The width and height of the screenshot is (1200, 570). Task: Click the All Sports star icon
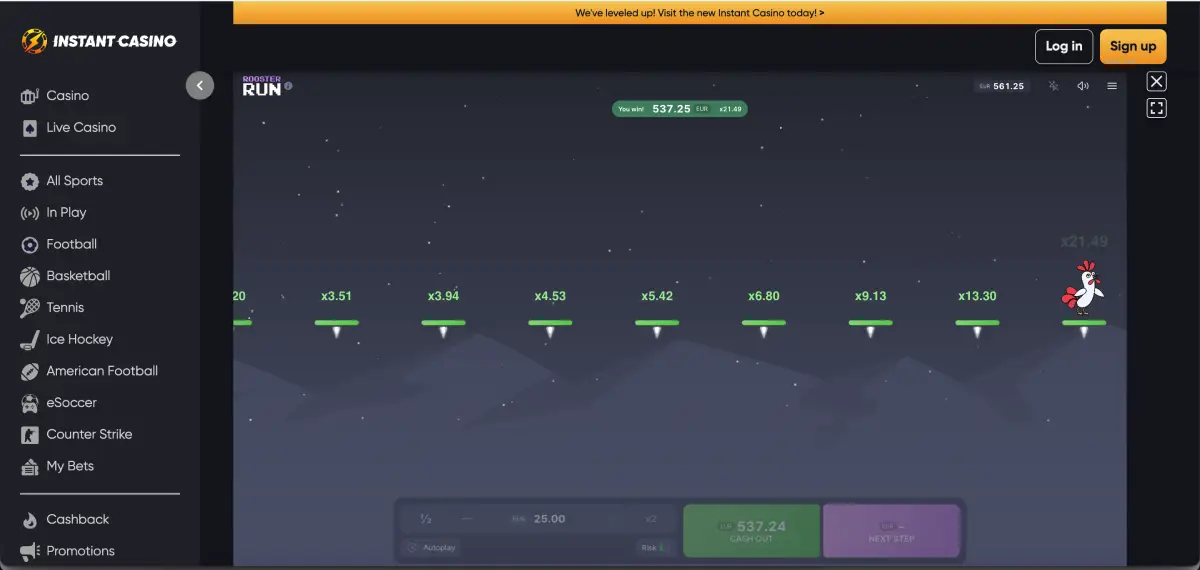tap(29, 181)
